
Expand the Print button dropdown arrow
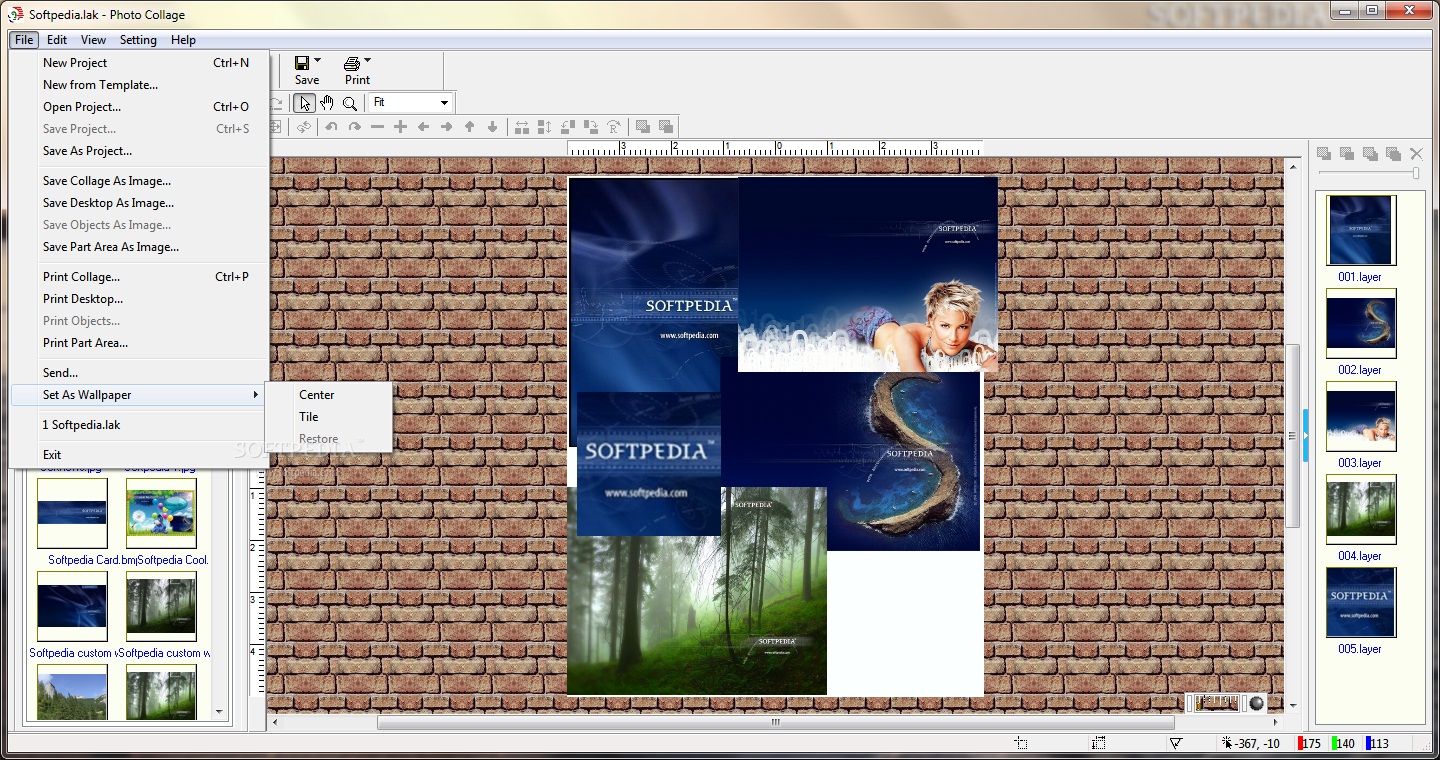(x=367, y=61)
